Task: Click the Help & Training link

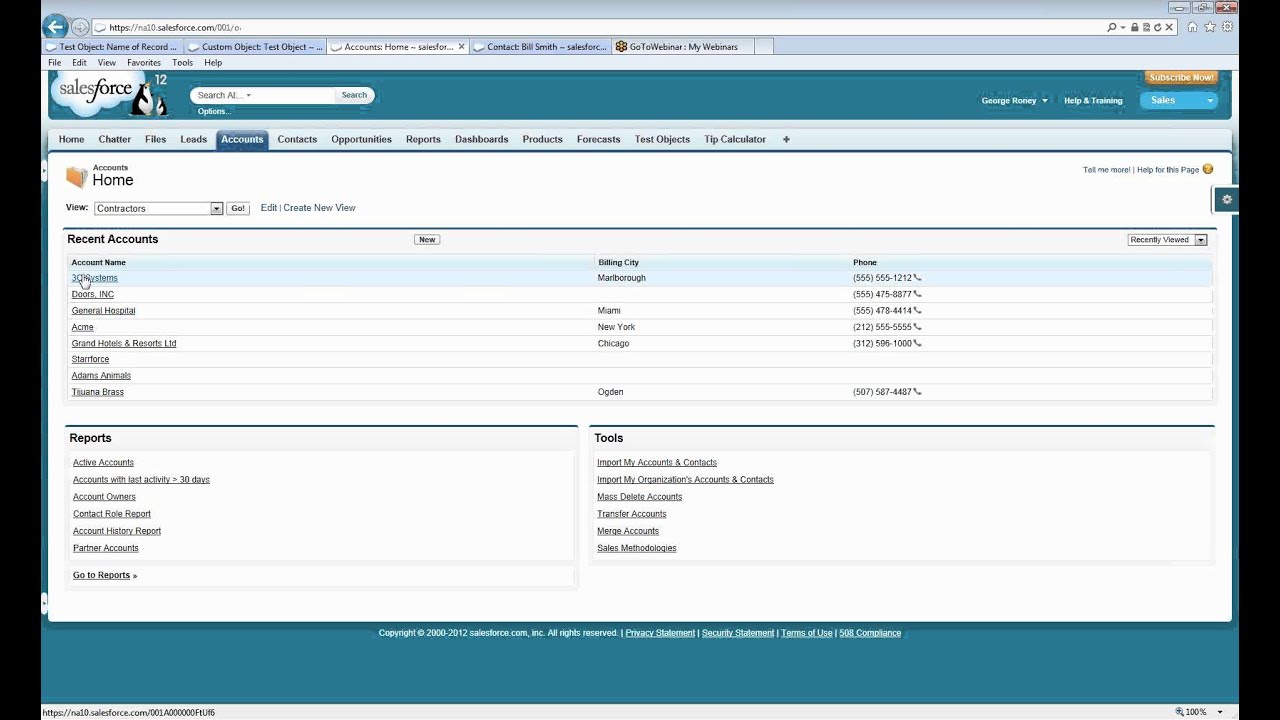Action: 1093,100
